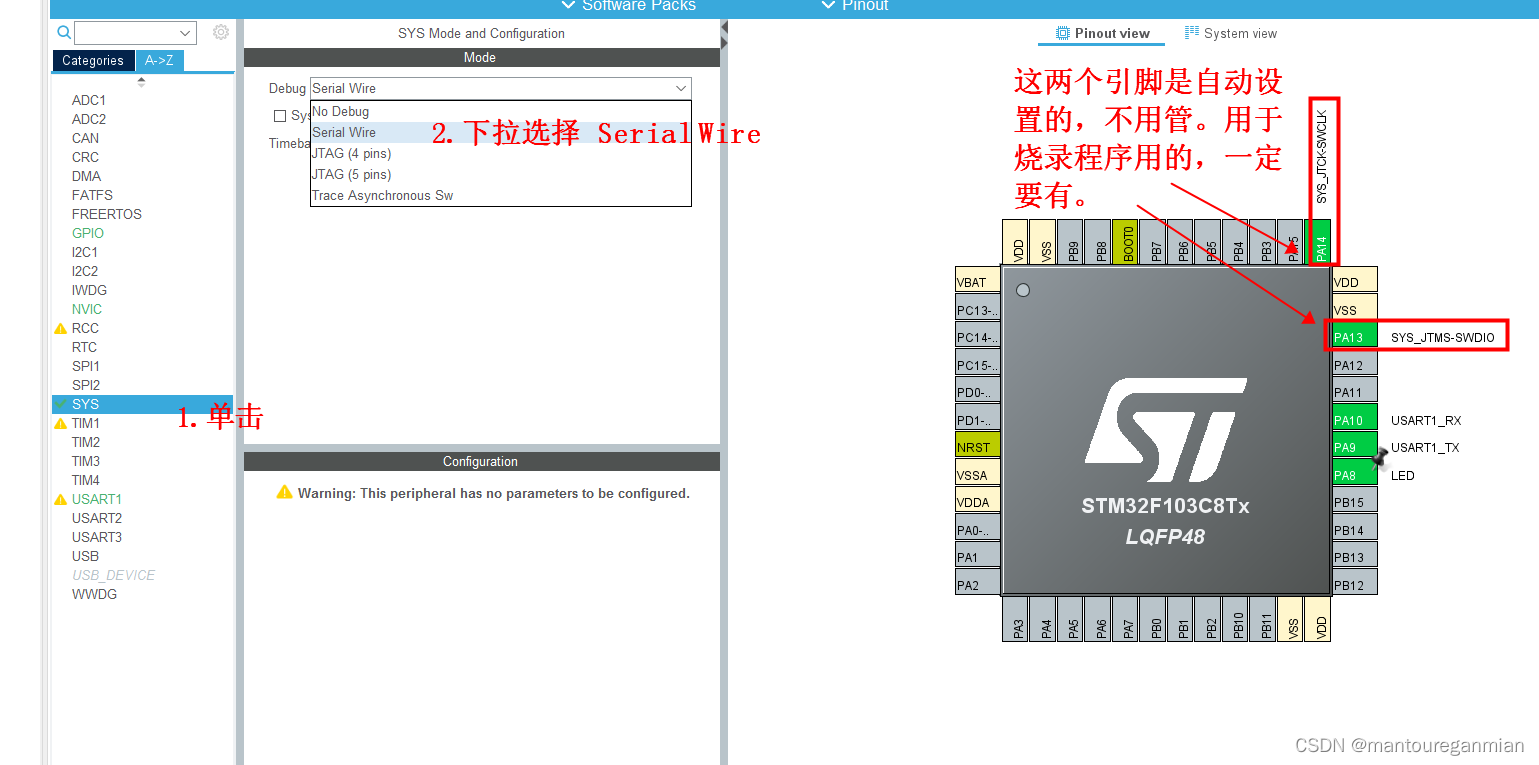Image resolution: width=1539 pixels, height=765 pixels.
Task: Switch to the A->Z tab
Action: pyautogui.click(x=159, y=60)
